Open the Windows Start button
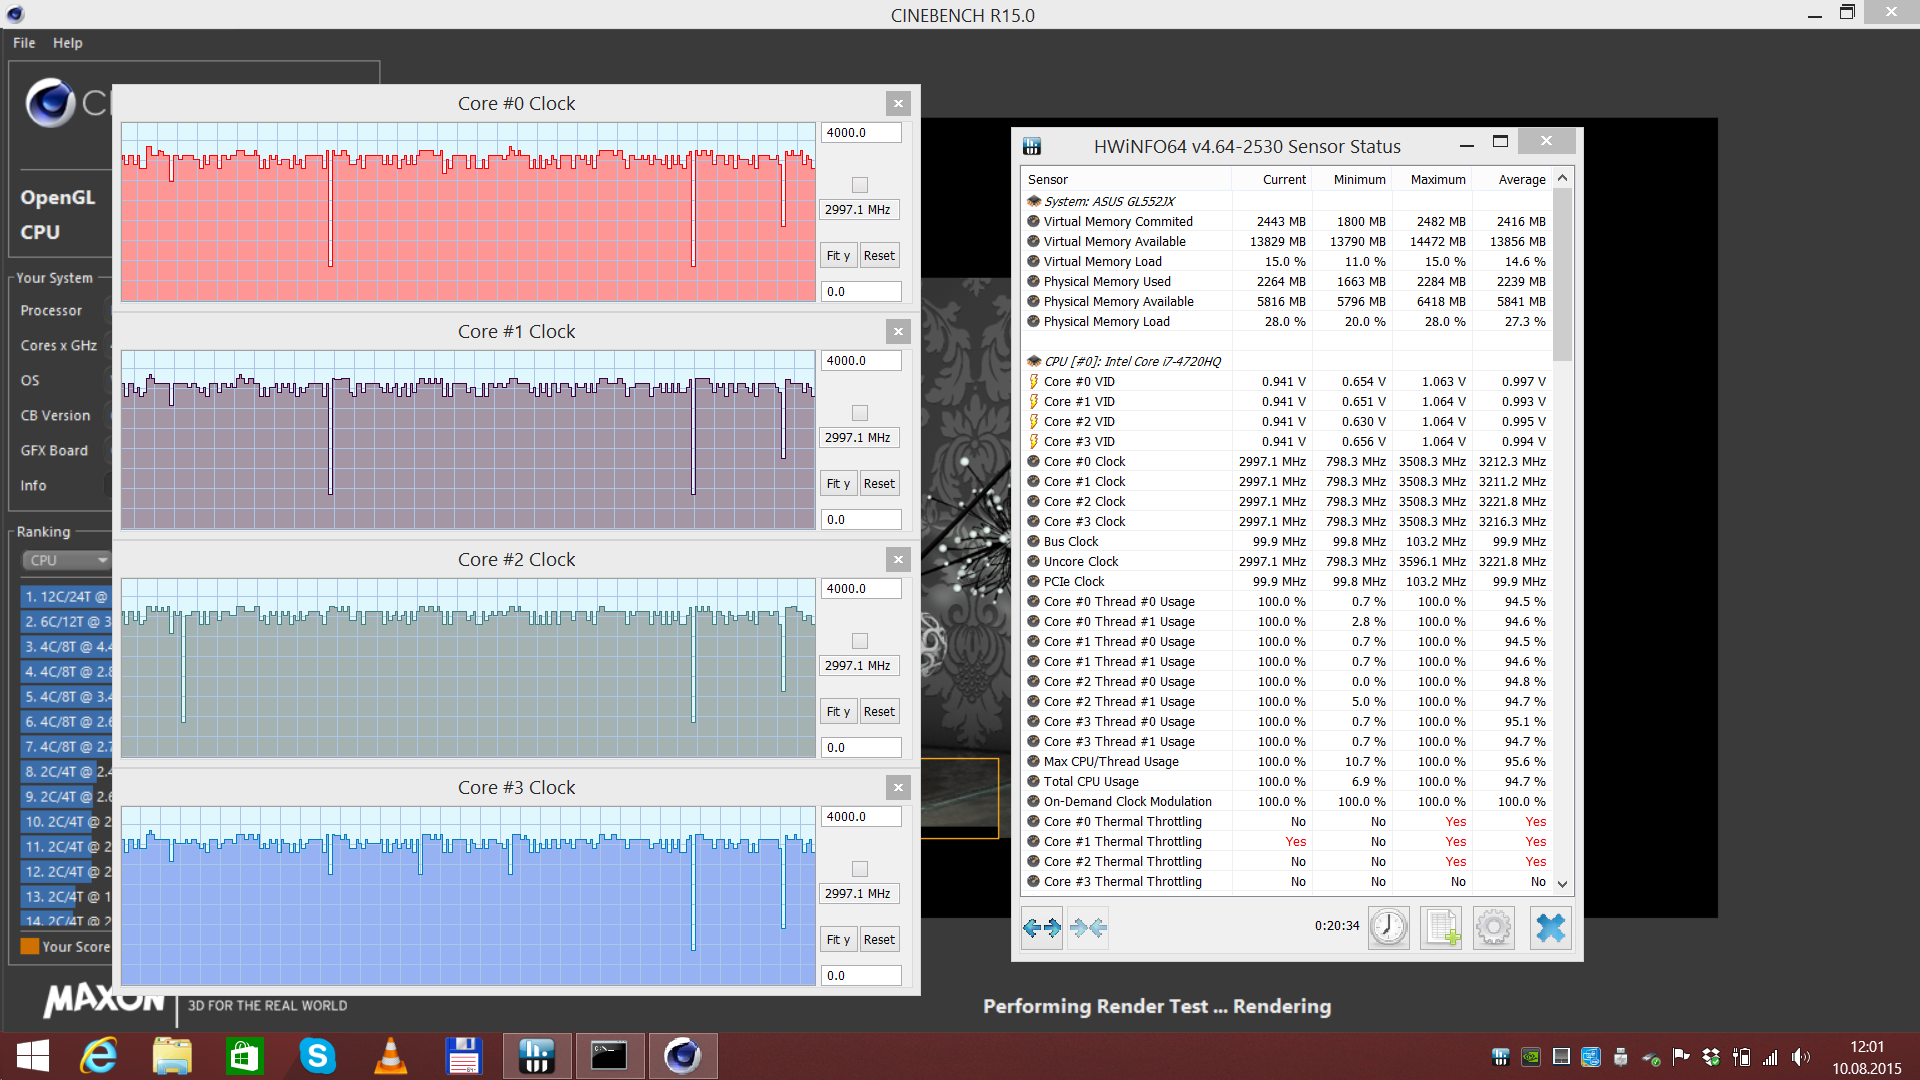The height and width of the screenshot is (1080, 1920). (x=32, y=1056)
